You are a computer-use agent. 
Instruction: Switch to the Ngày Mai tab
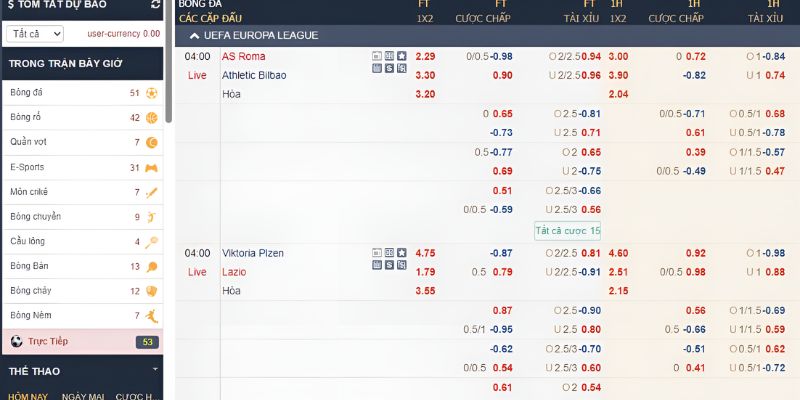point(83,396)
